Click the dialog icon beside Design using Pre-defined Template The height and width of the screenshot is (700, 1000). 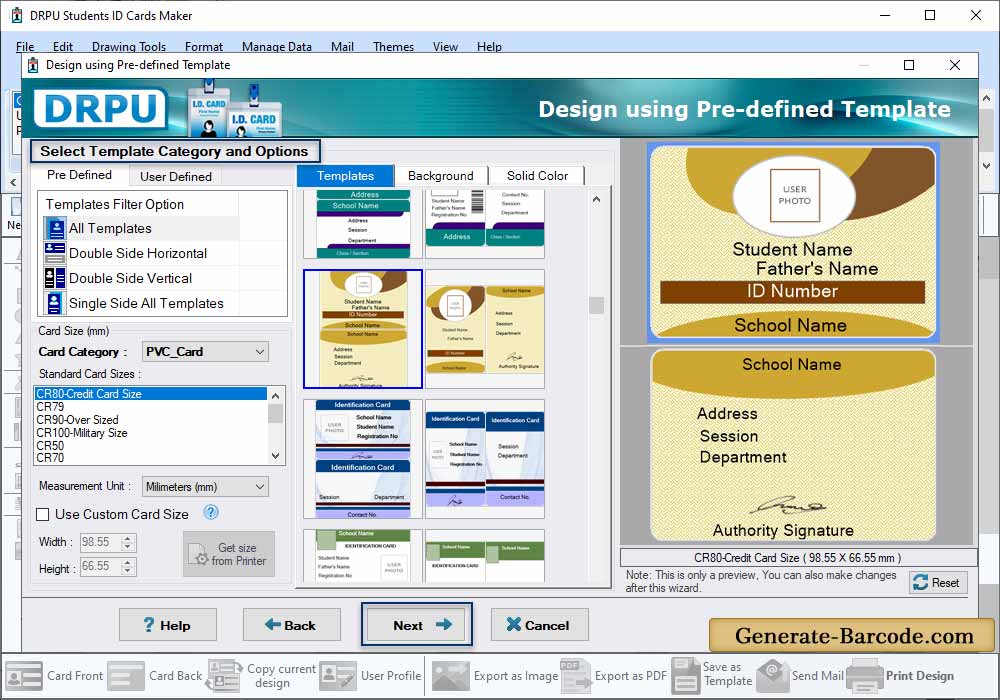(x=33, y=65)
